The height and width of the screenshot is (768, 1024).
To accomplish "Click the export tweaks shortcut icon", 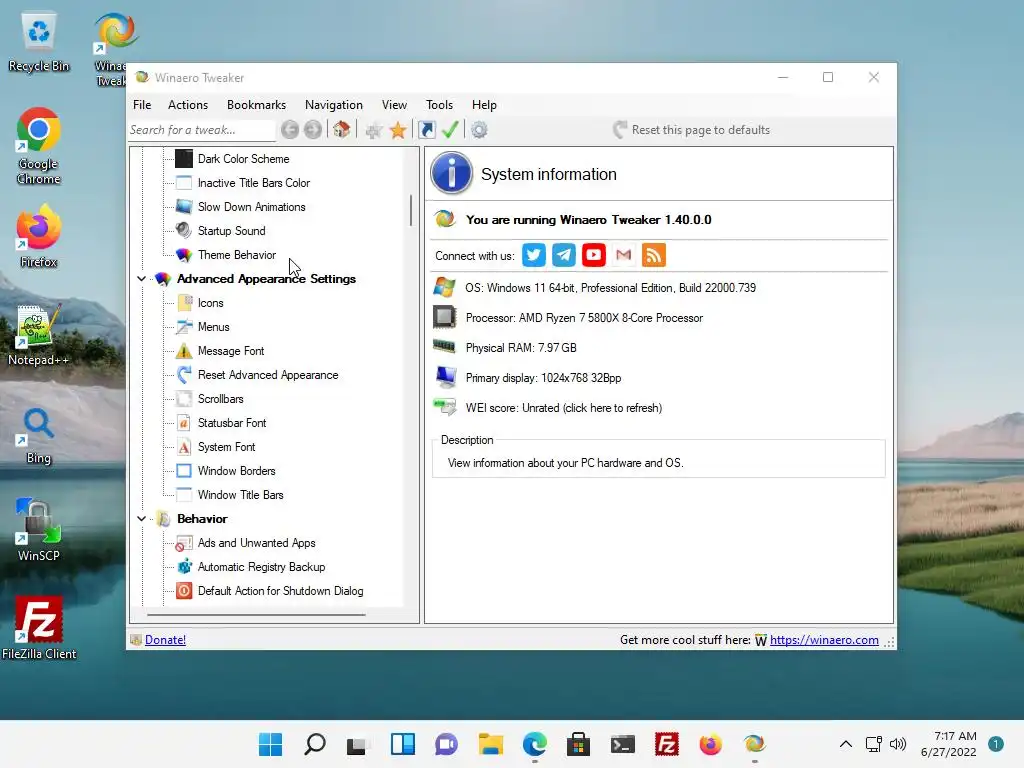I will point(427,129).
